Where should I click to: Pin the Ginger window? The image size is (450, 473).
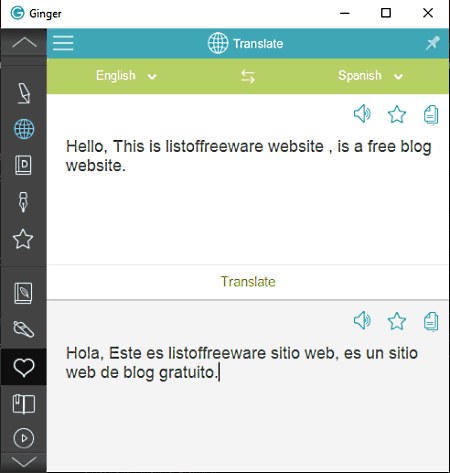432,43
